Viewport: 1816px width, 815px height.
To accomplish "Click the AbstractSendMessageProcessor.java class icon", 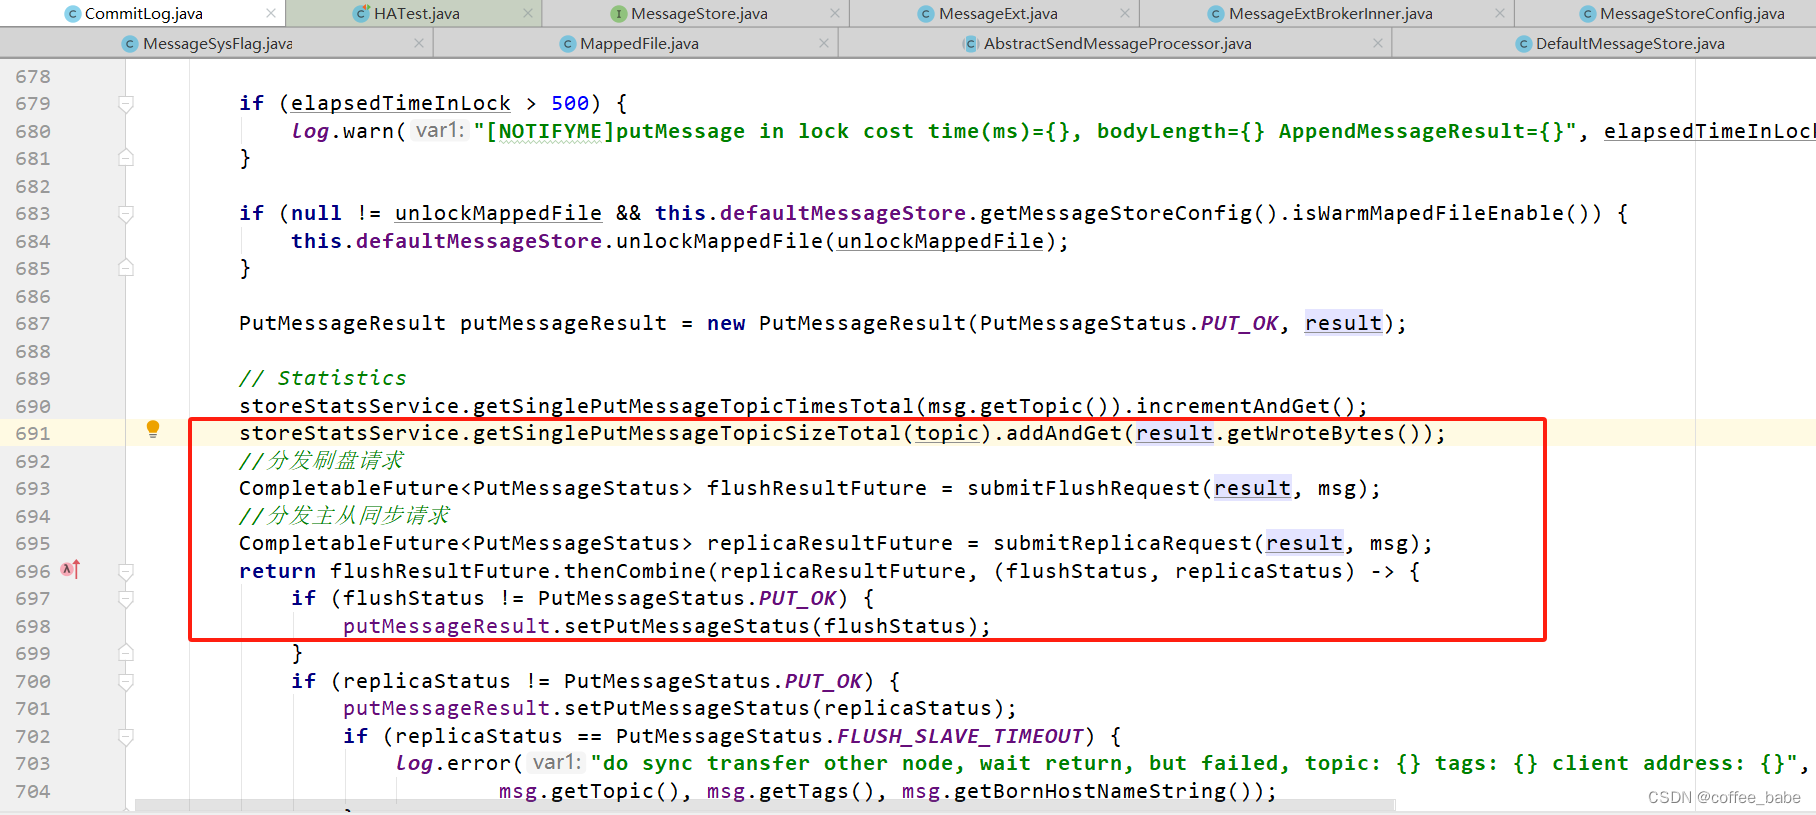I will click(970, 44).
